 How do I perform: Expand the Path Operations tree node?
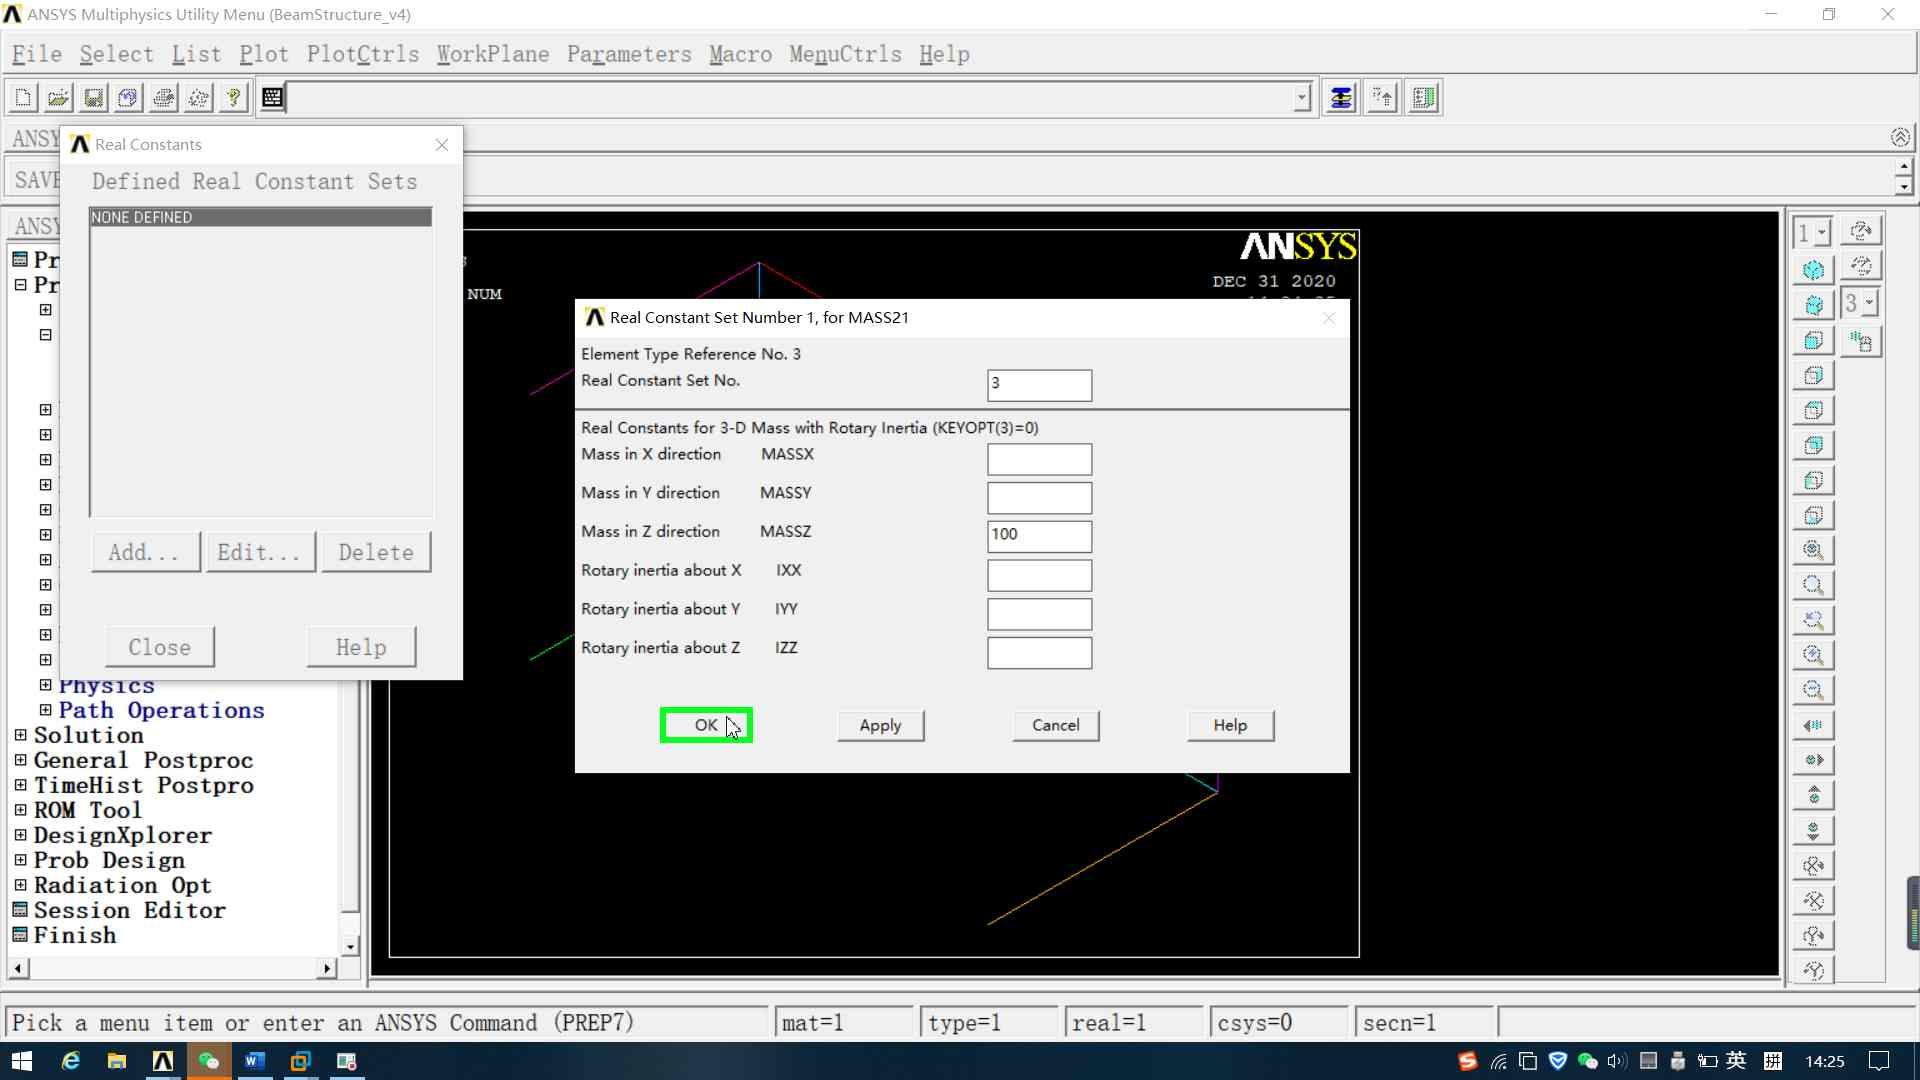(45, 710)
